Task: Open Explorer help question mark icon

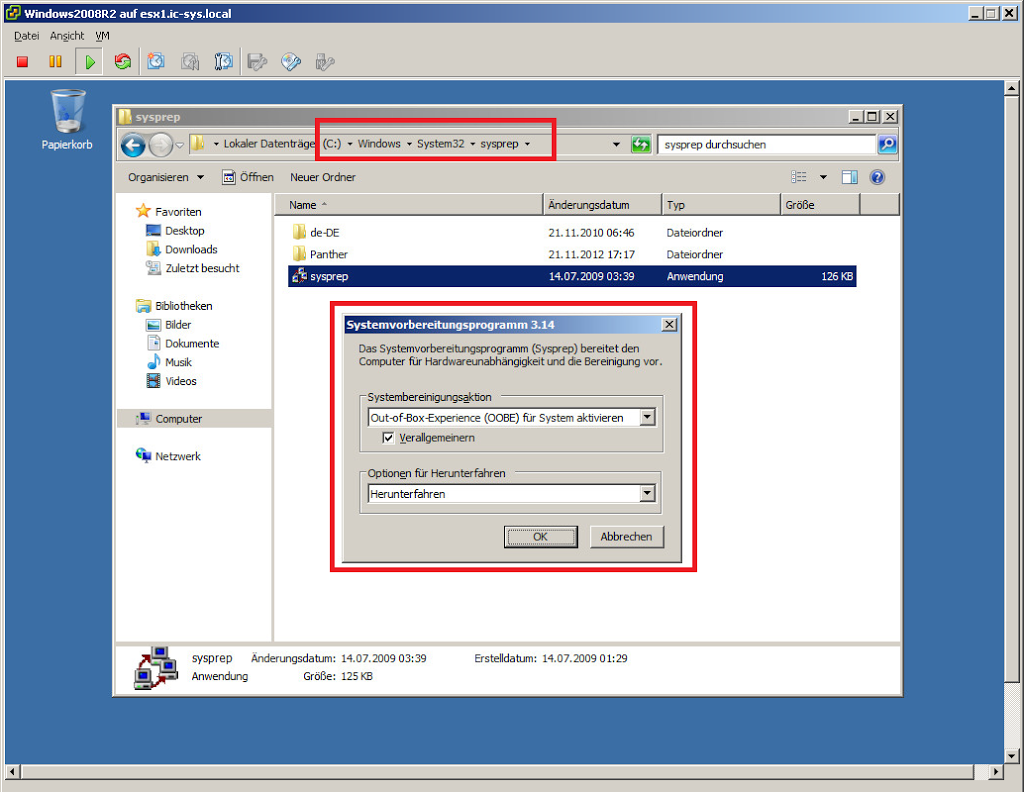Action: point(877,177)
